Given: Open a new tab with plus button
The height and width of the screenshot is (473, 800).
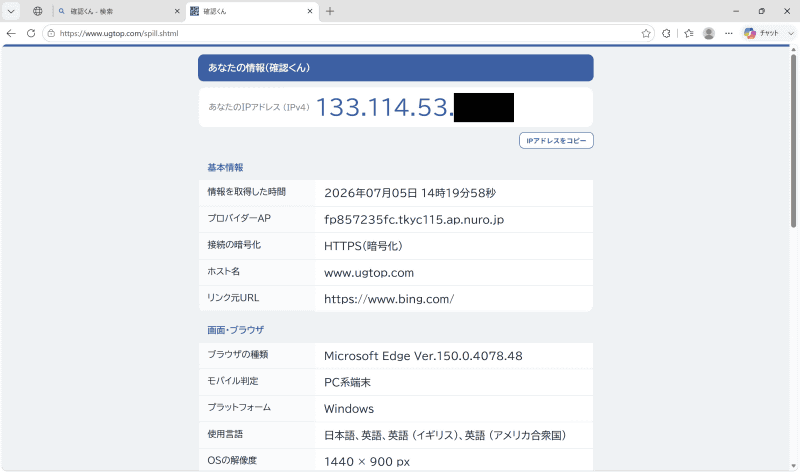Looking at the screenshot, I should 330,11.
